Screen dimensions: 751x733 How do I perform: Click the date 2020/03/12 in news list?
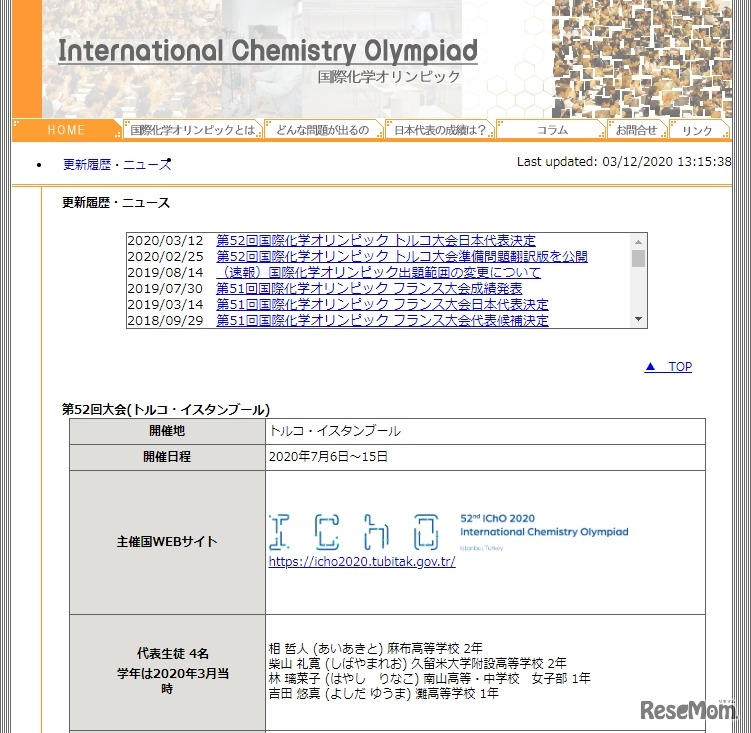point(165,241)
